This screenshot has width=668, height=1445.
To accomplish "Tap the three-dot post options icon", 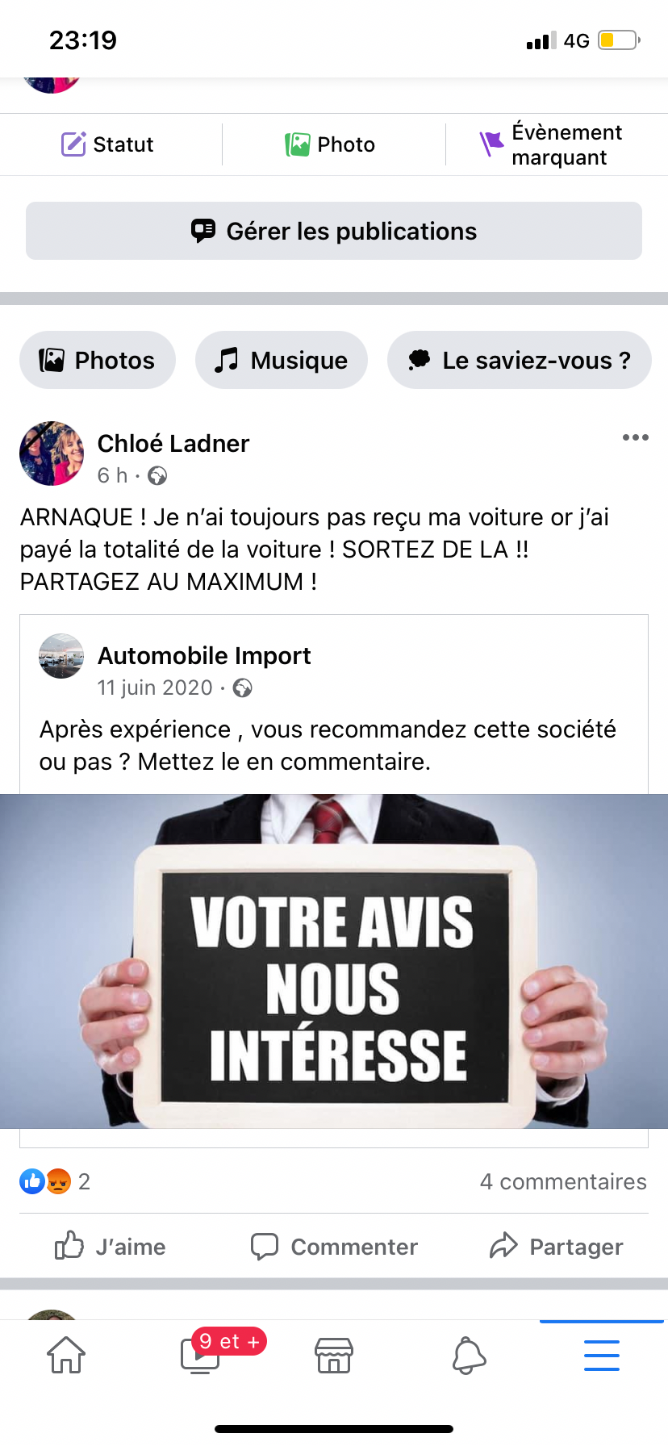I will tap(635, 438).
